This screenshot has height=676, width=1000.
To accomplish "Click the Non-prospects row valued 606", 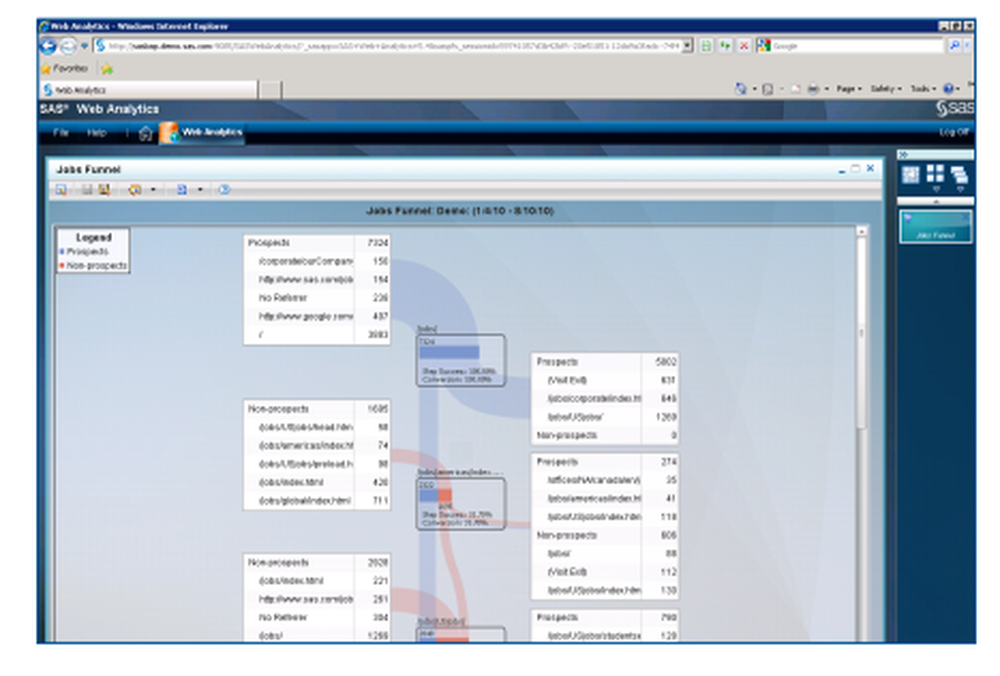I will point(605,536).
